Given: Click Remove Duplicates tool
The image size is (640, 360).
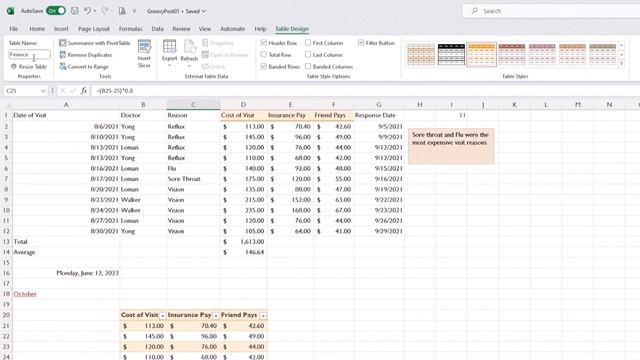Looking at the screenshot, I should [86, 55].
